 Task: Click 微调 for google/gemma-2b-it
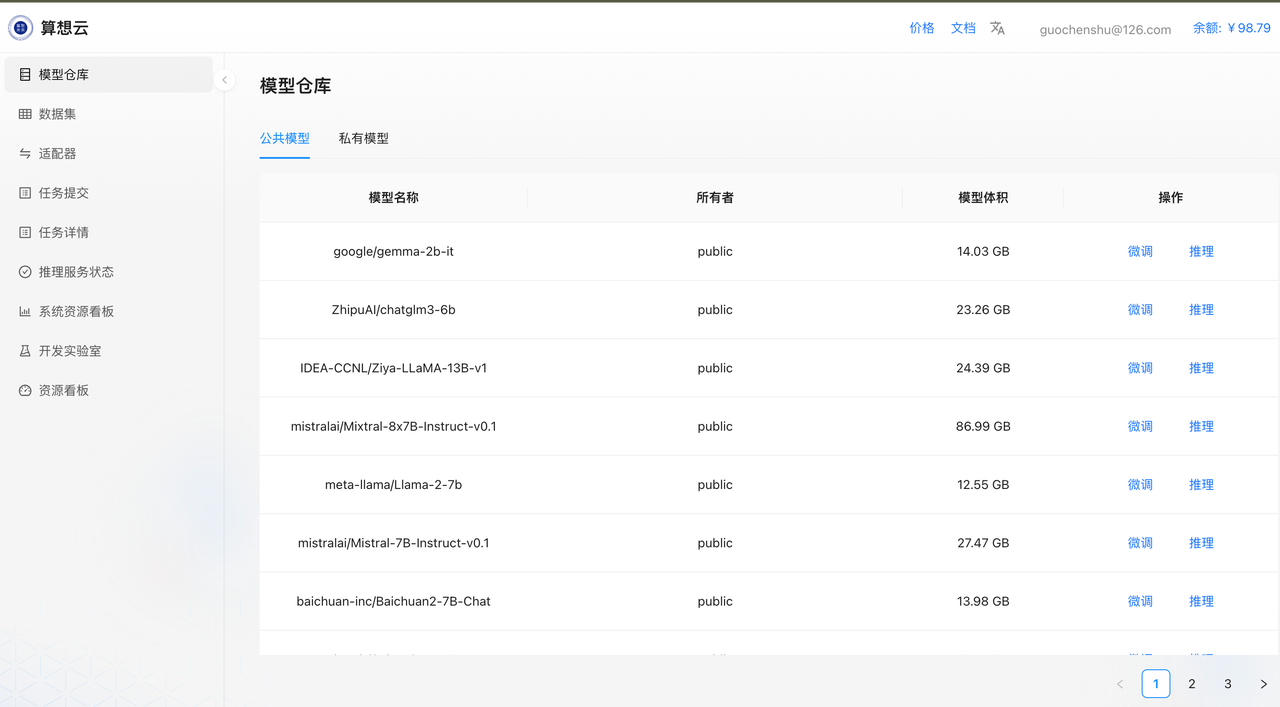point(1140,252)
